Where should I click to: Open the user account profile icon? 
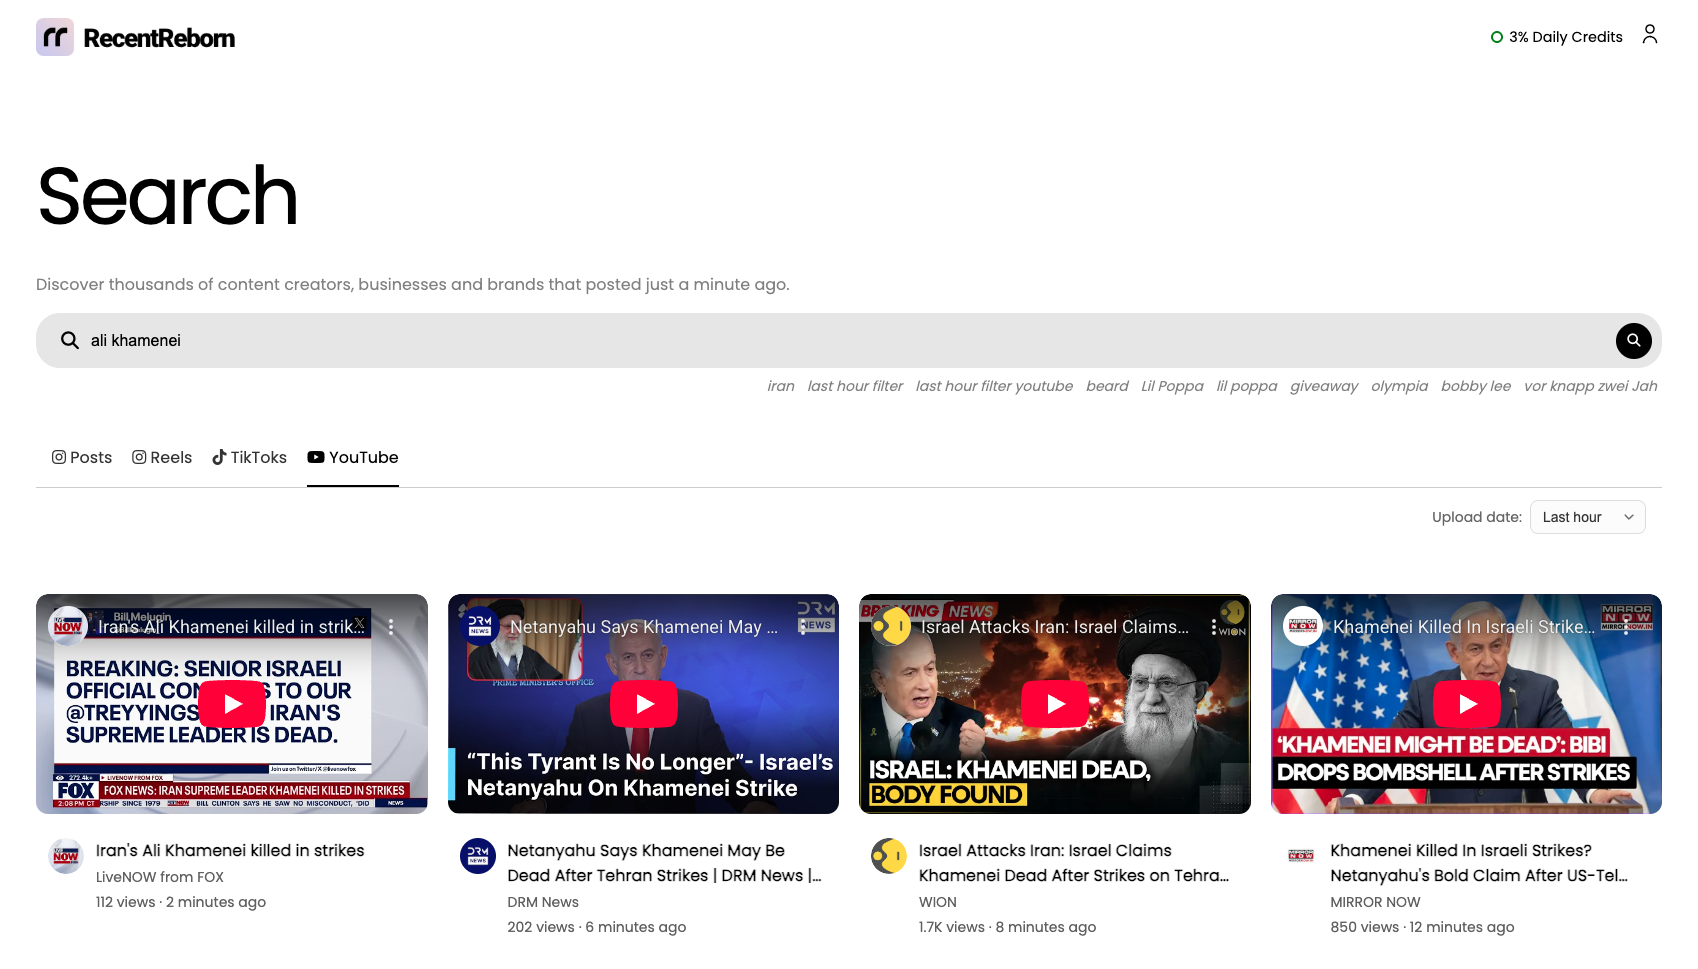(1649, 35)
